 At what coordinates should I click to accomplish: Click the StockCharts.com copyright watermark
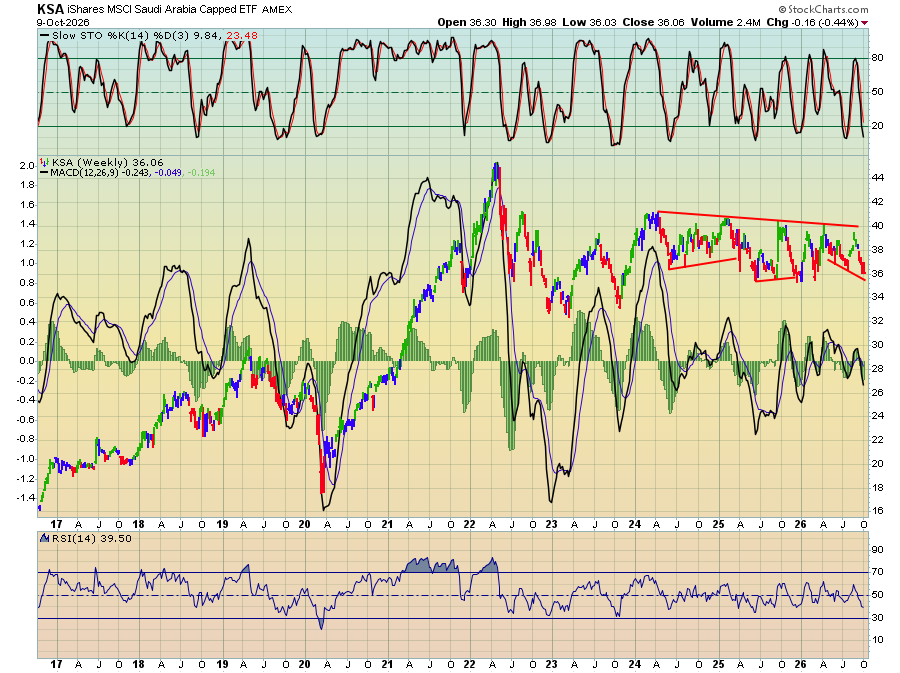[823, 9]
